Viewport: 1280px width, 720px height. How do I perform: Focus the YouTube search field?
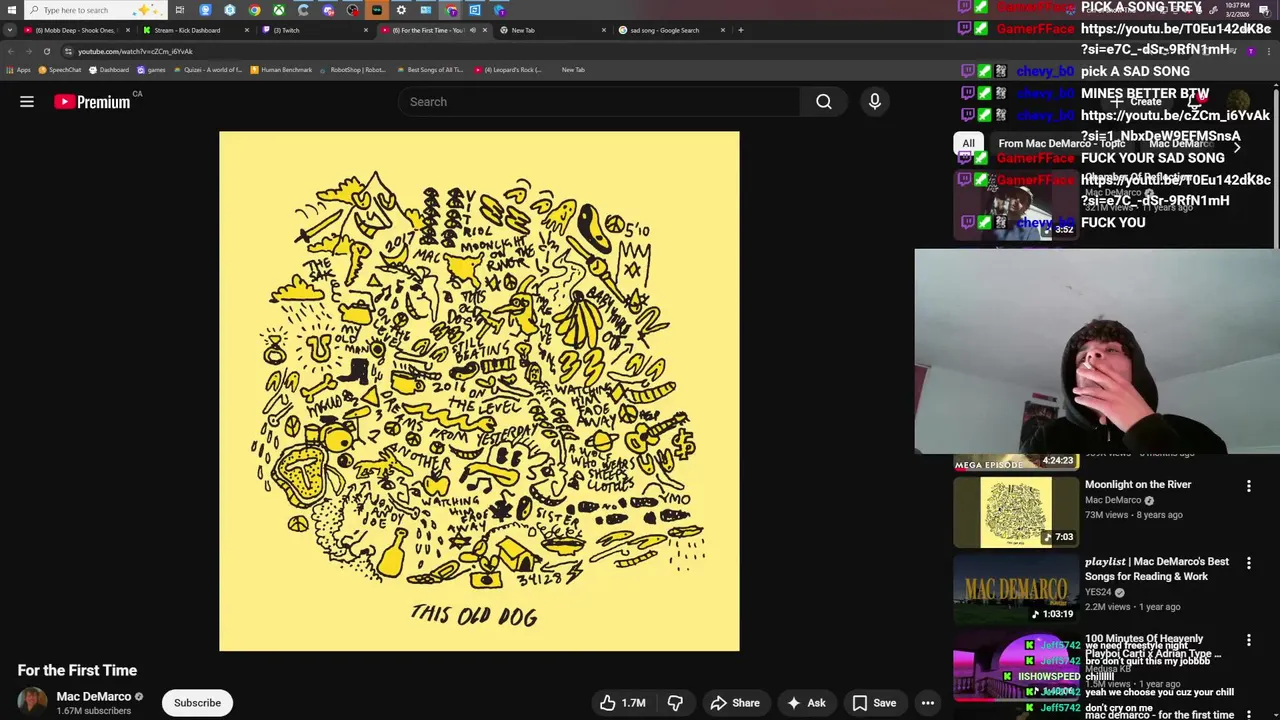click(598, 101)
